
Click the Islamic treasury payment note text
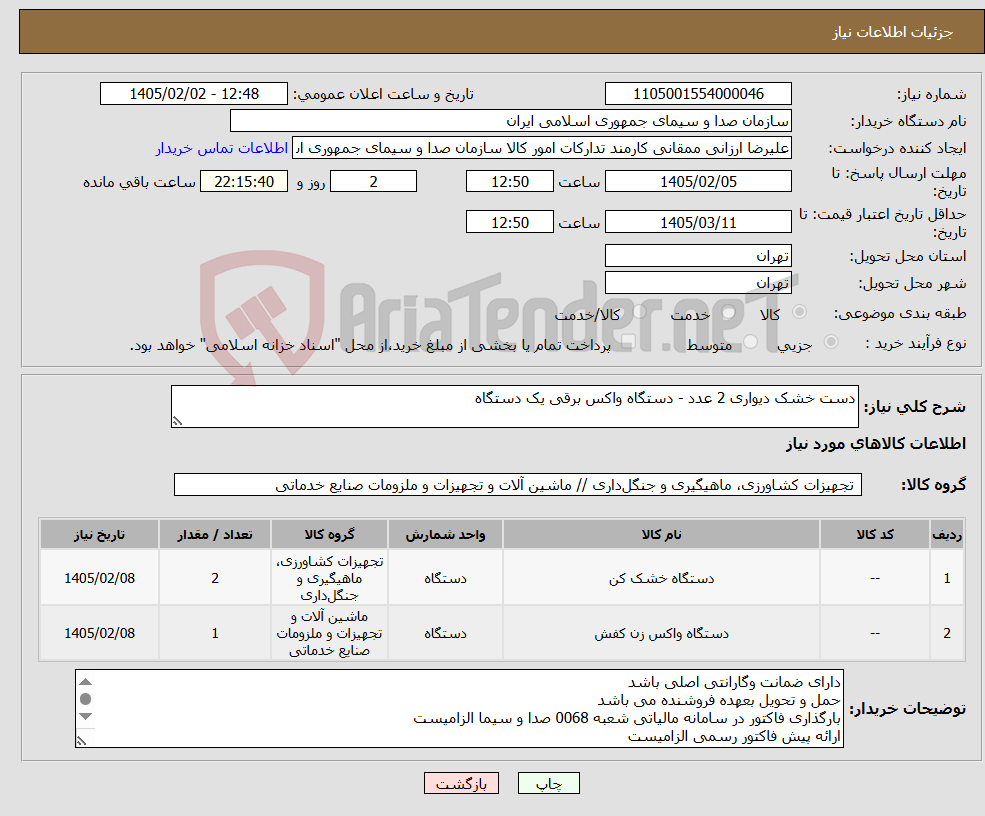tap(370, 345)
